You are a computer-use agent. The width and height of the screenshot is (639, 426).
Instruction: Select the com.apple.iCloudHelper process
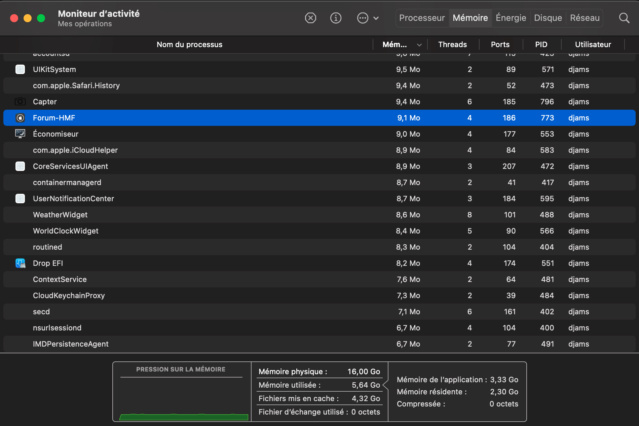click(319, 150)
